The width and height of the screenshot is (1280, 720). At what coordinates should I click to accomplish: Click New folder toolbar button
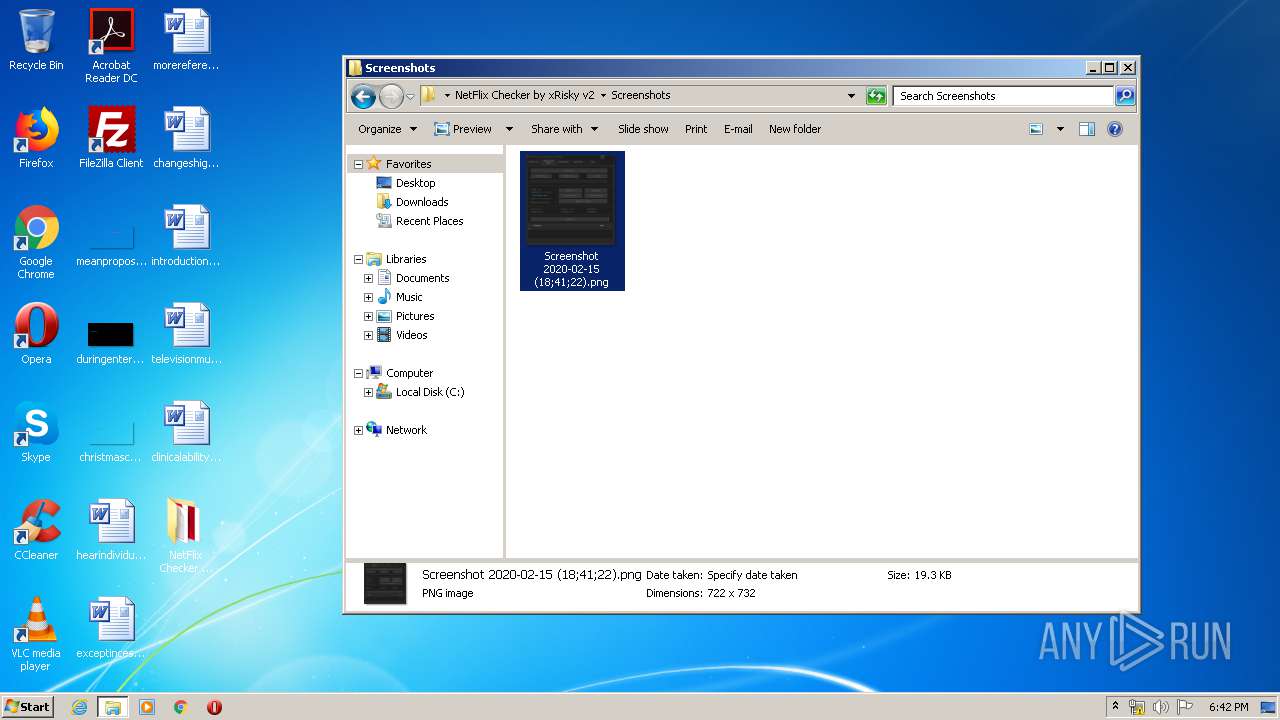pyautogui.click(x=795, y=129)
